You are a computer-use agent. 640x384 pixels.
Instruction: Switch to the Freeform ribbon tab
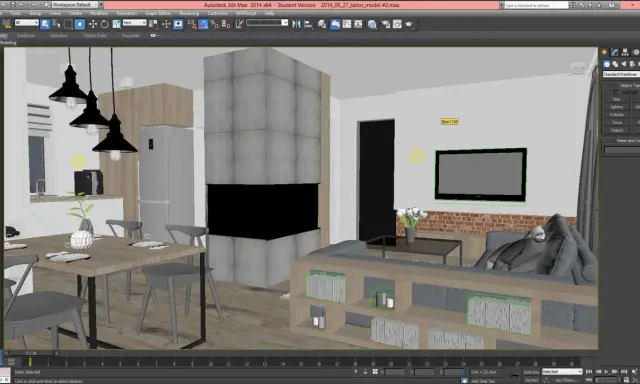pyautogui.click(x=26, y=36)
